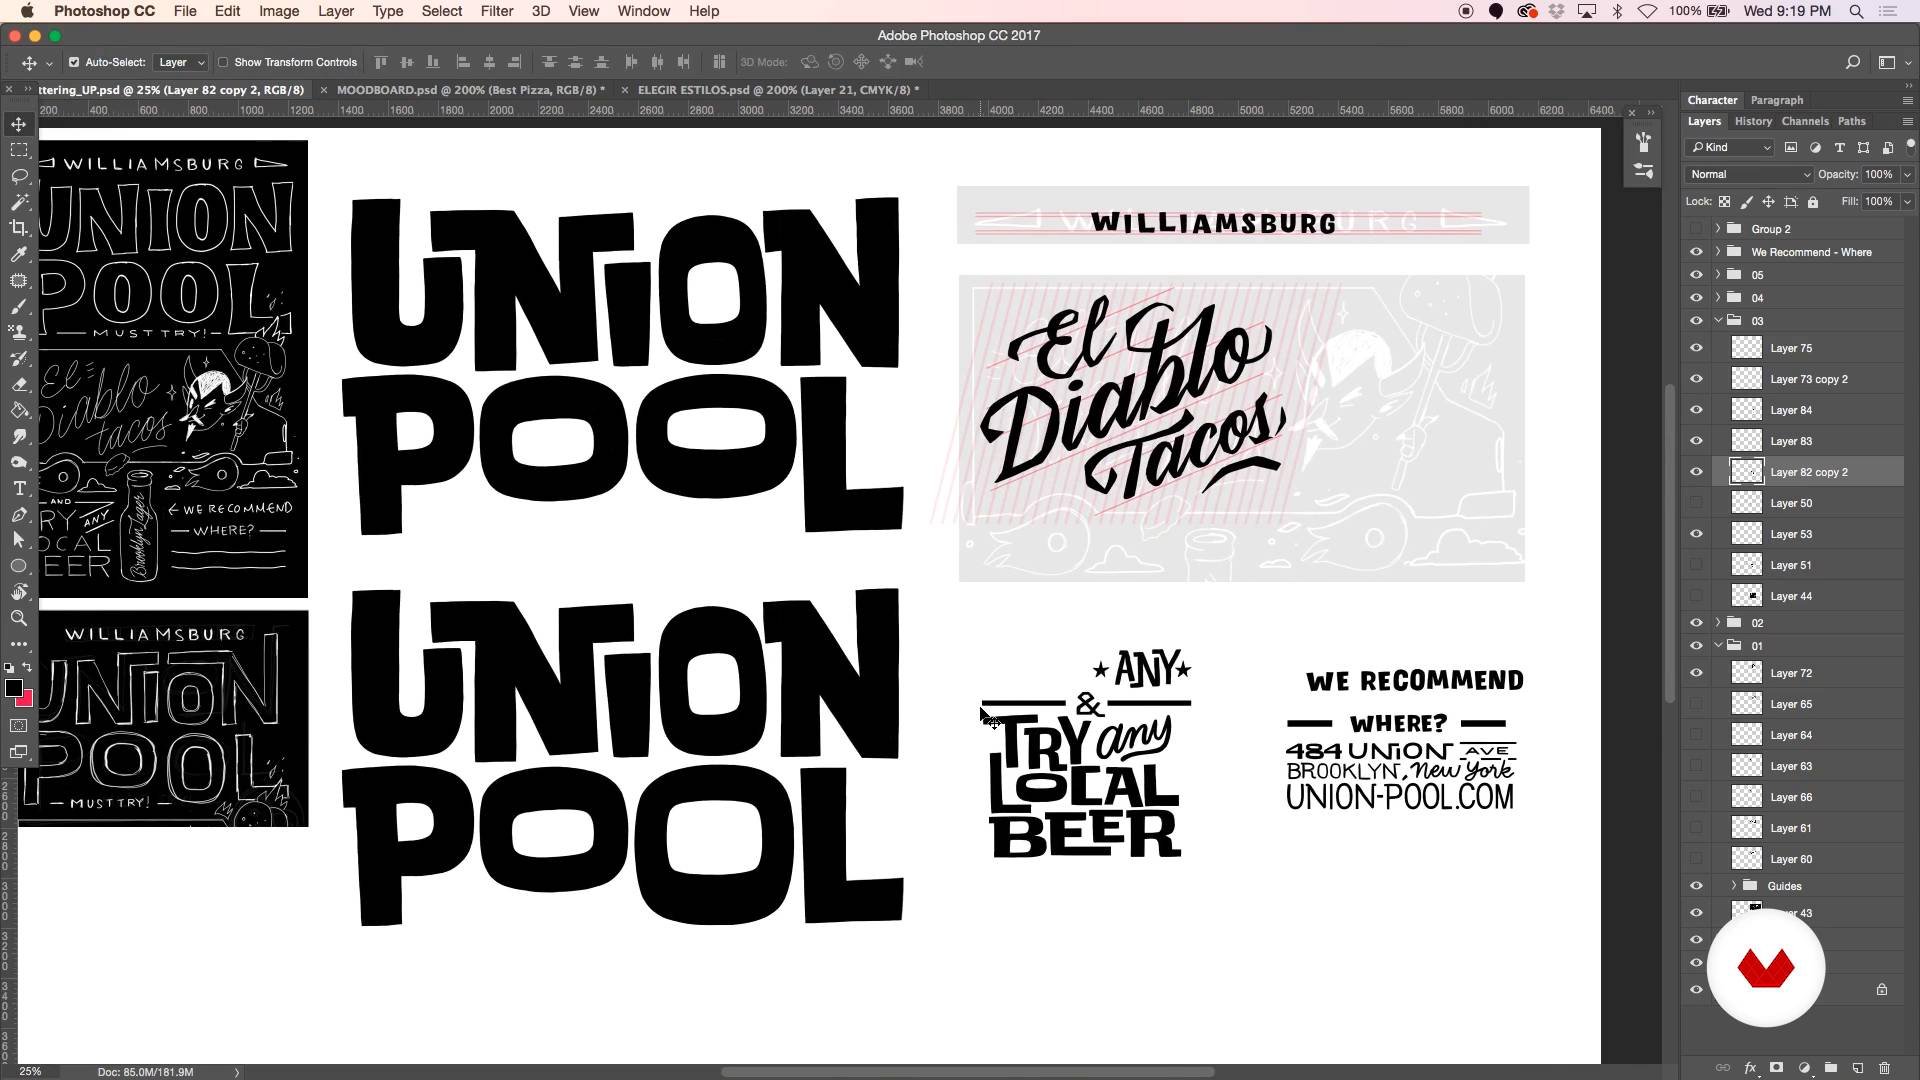The width and height of the screenshot is (1920, 1080).
Task: Select the Horizontal Type tool
Action: tap(19, 488)
